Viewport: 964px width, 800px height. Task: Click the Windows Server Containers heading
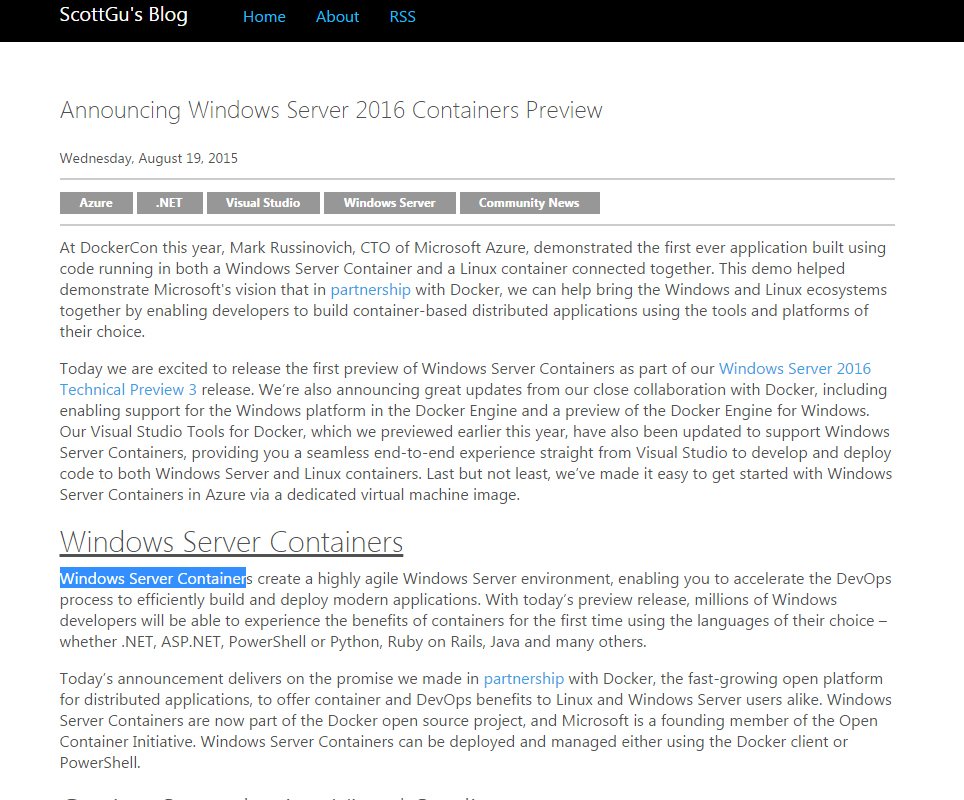(231, 542)
